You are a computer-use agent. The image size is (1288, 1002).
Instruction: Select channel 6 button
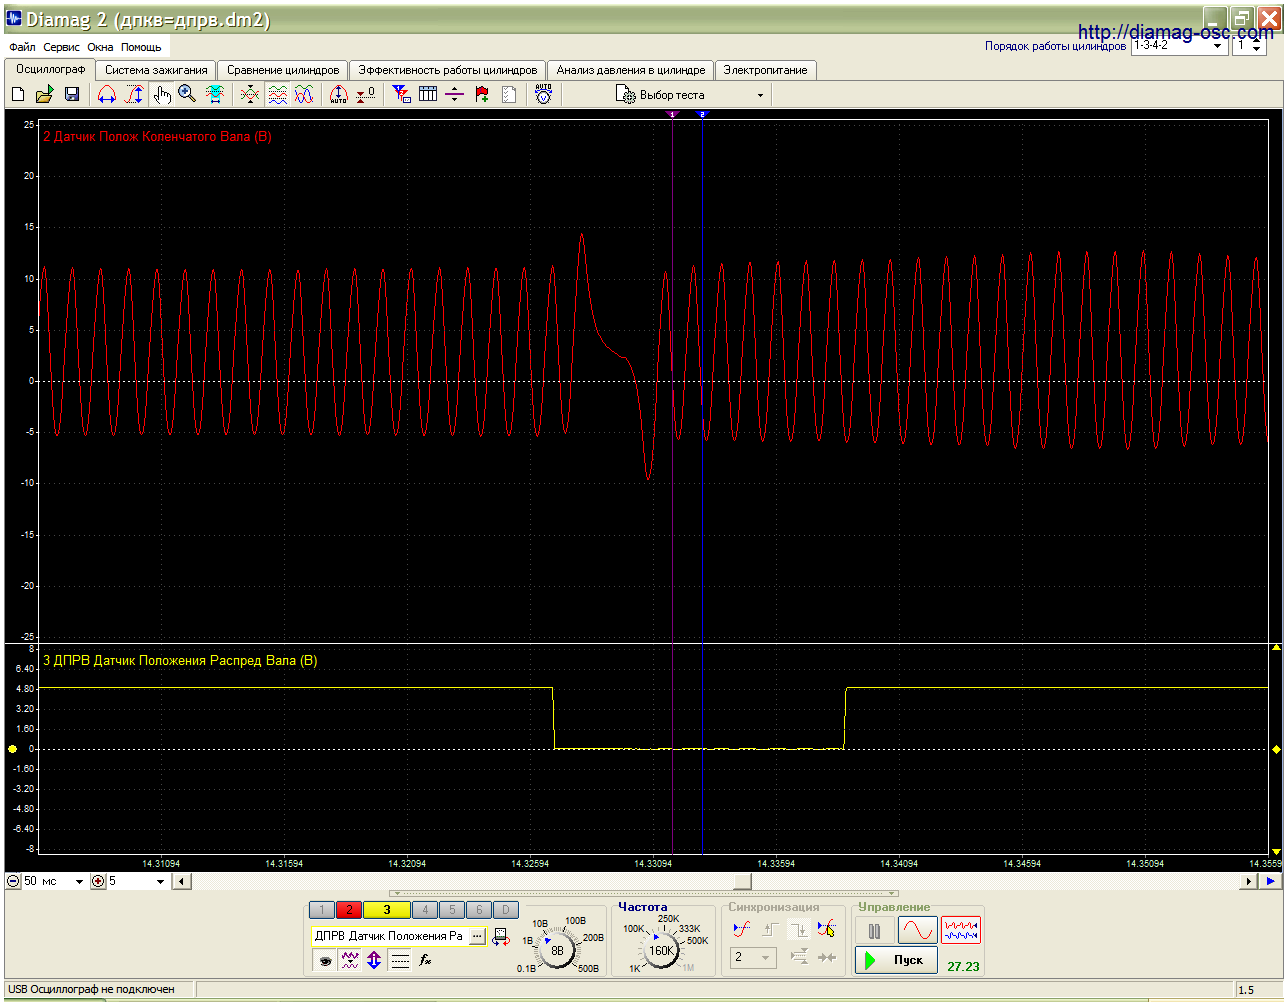(x=479, y=910)
